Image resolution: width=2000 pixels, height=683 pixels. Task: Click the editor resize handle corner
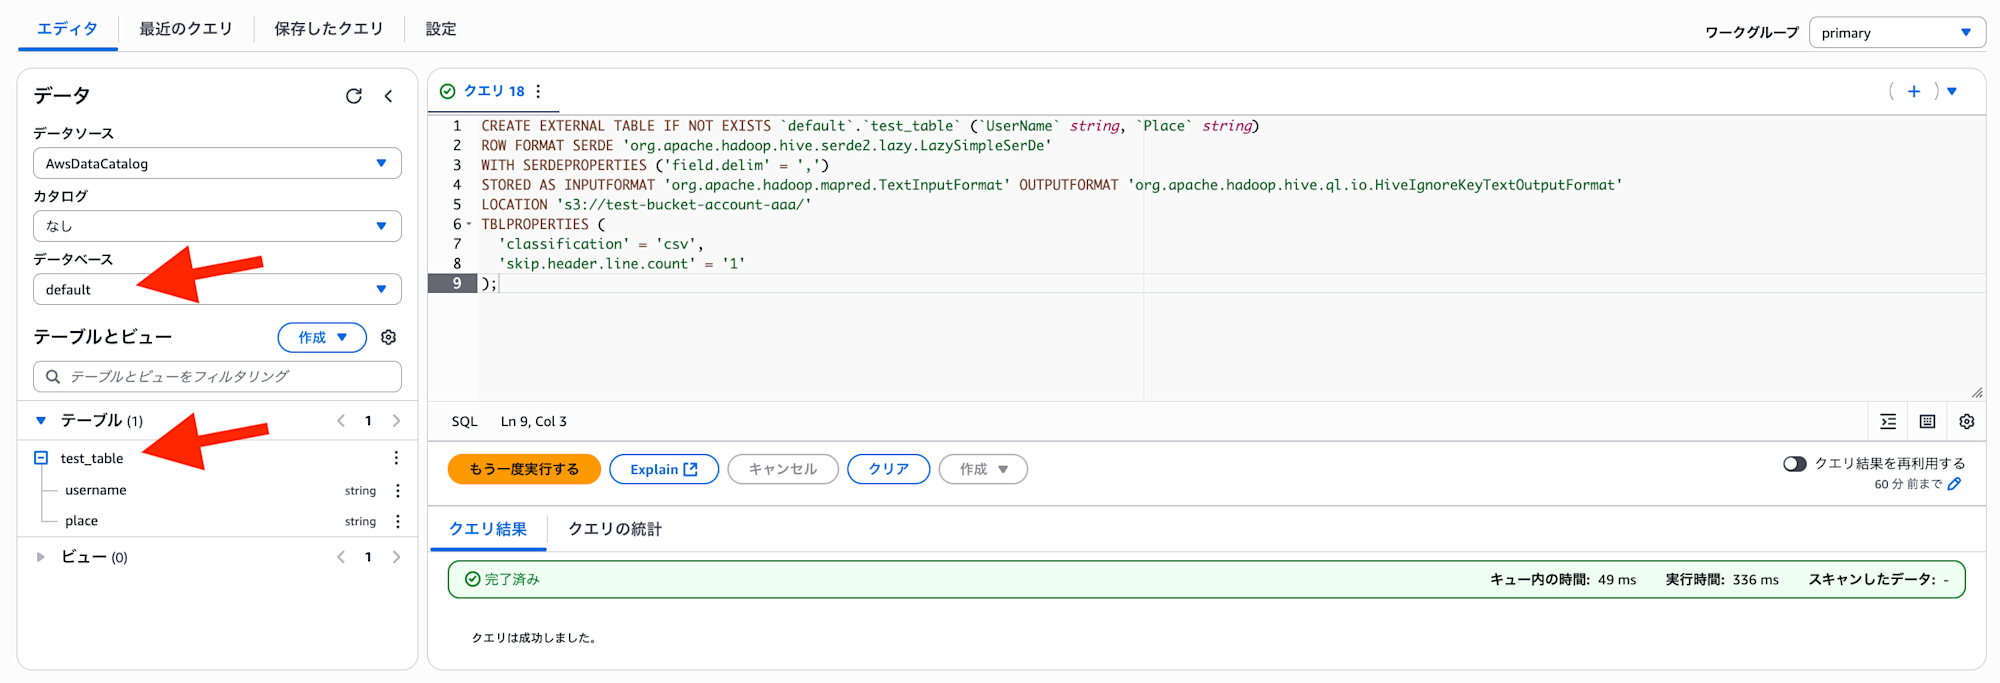point(1977,393)
